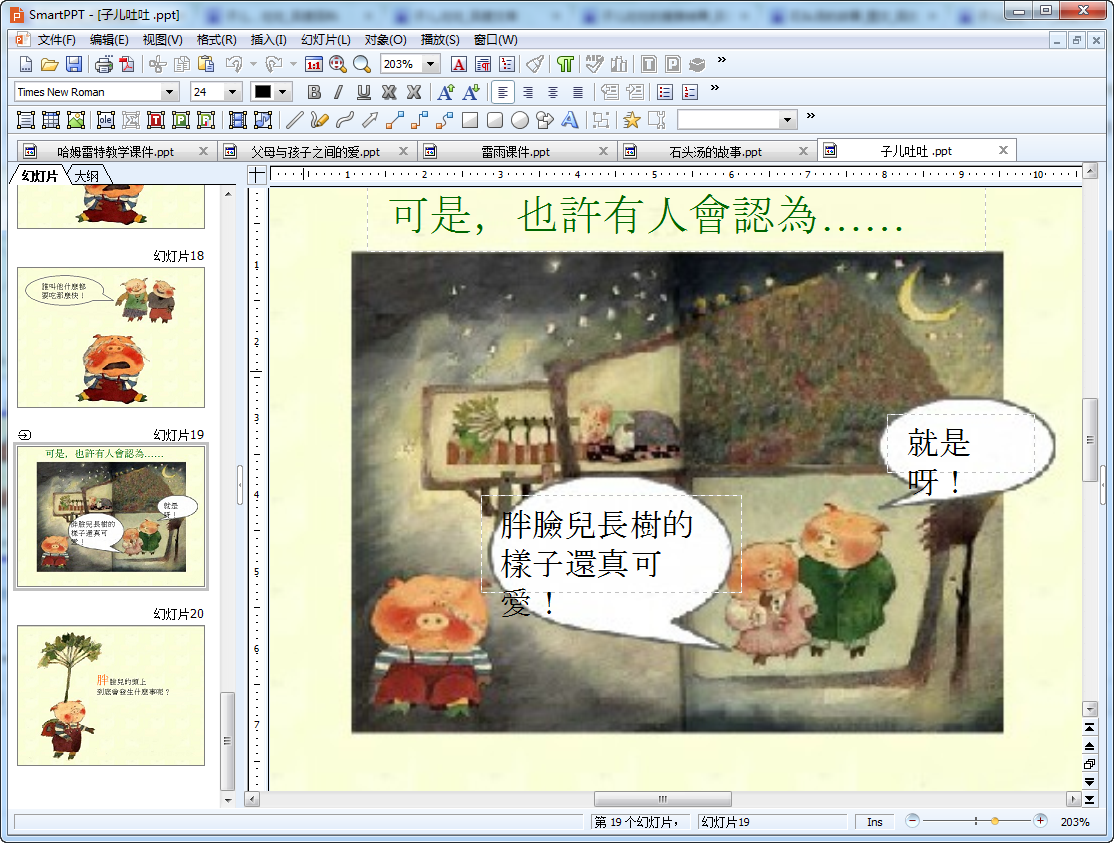This screenshot has width=1114, height=843.
Task: Switch to the 大纲 outline tab
Action: [x=87, y=175]
